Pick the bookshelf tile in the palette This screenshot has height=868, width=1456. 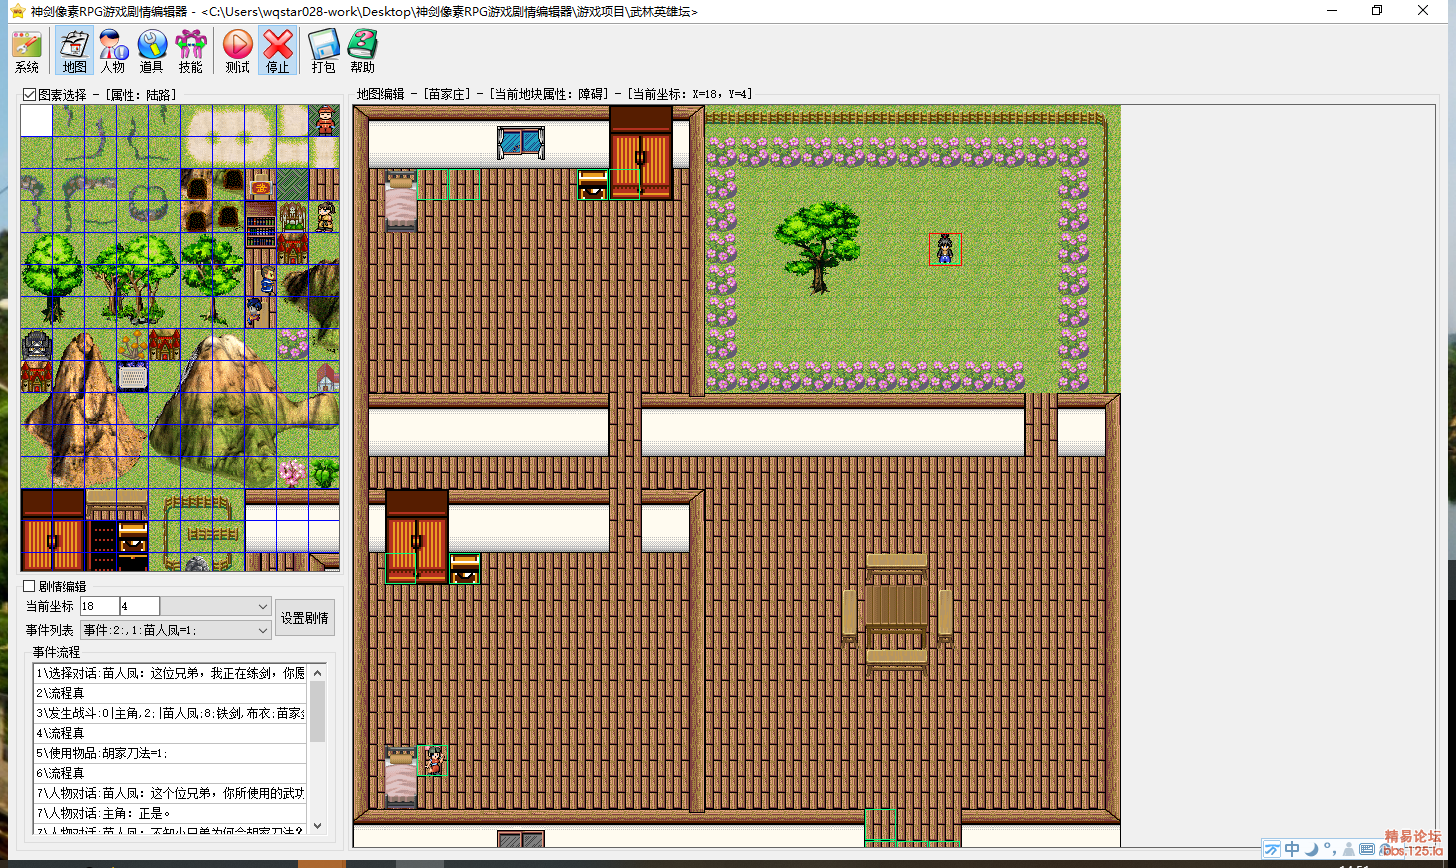coord(261,225)
